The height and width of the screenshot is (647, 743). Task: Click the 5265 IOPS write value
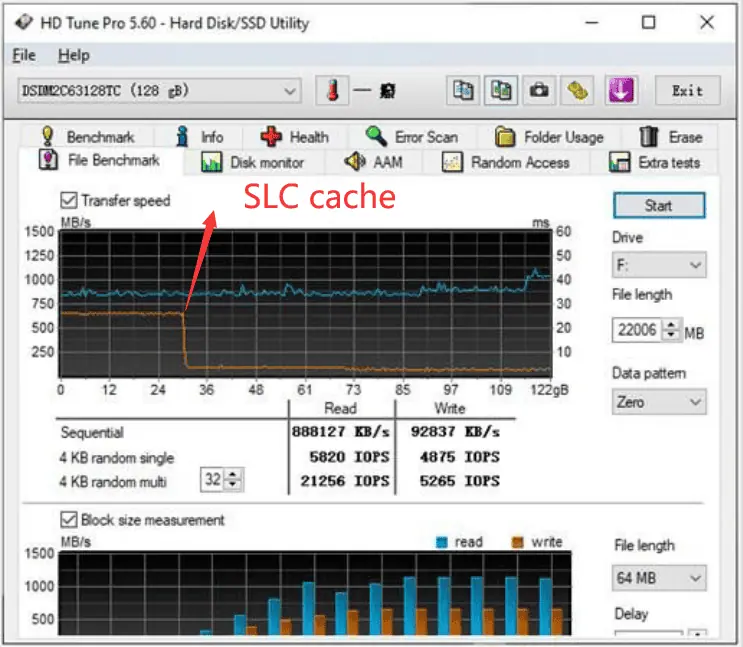[459, 481]
